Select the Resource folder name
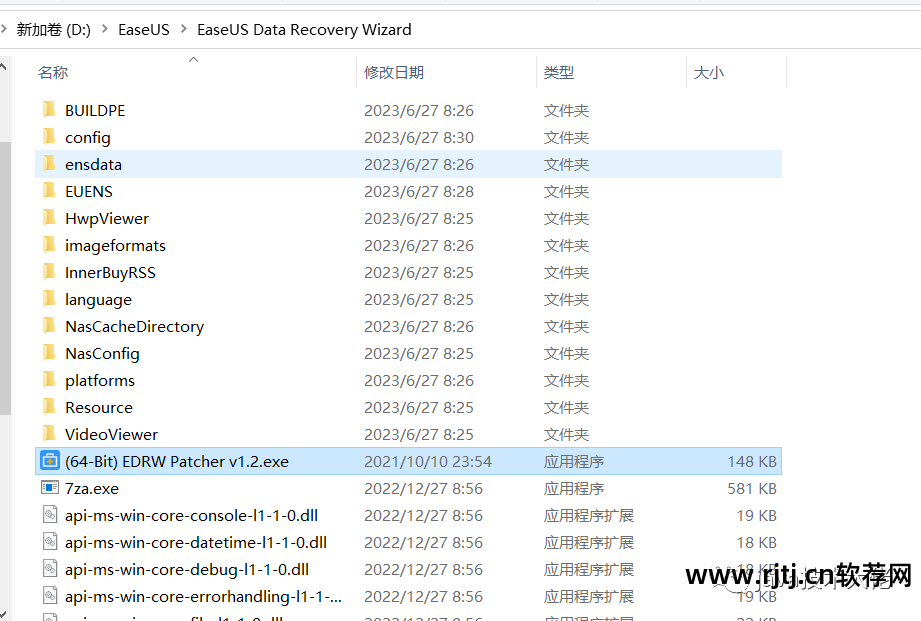This screenshot has height=621, width=921. pos(99,408)
